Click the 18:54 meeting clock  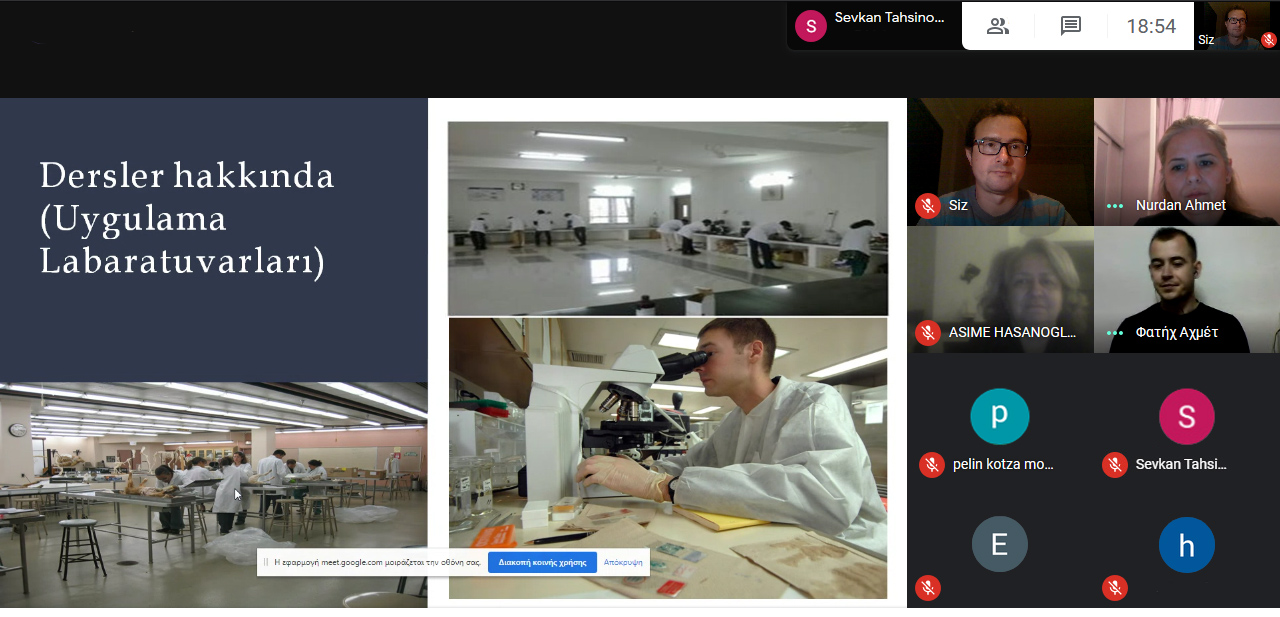1151,26
